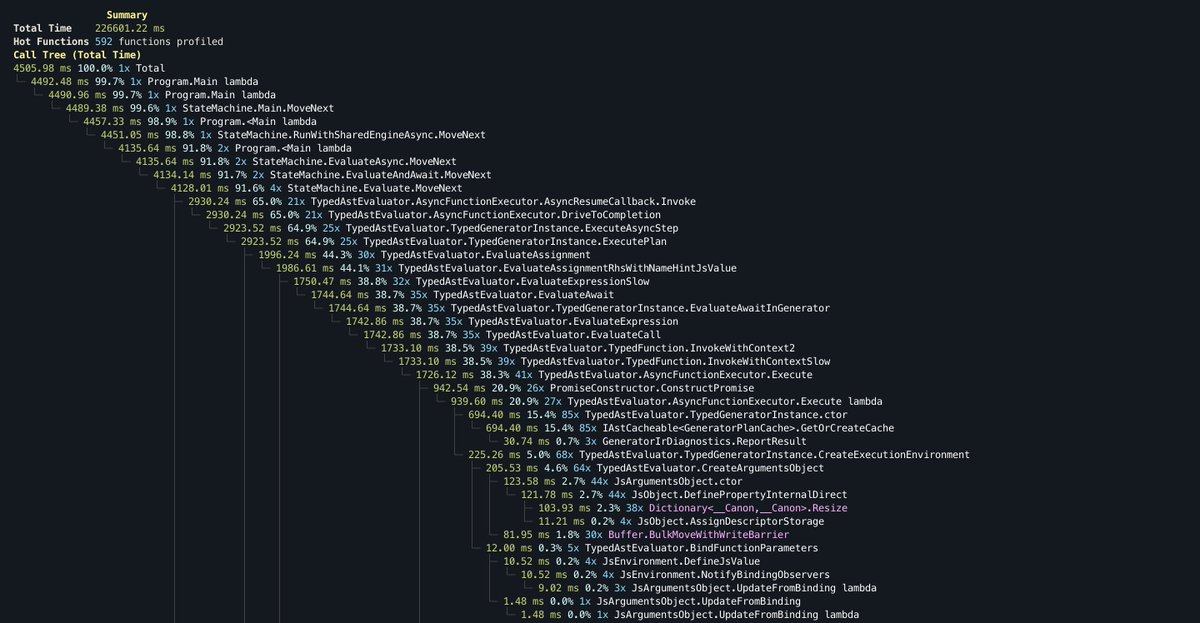1200x623 pixels.
Task: Click the EvaluateAwaitInGenerator row
Action: click(579, 307)
